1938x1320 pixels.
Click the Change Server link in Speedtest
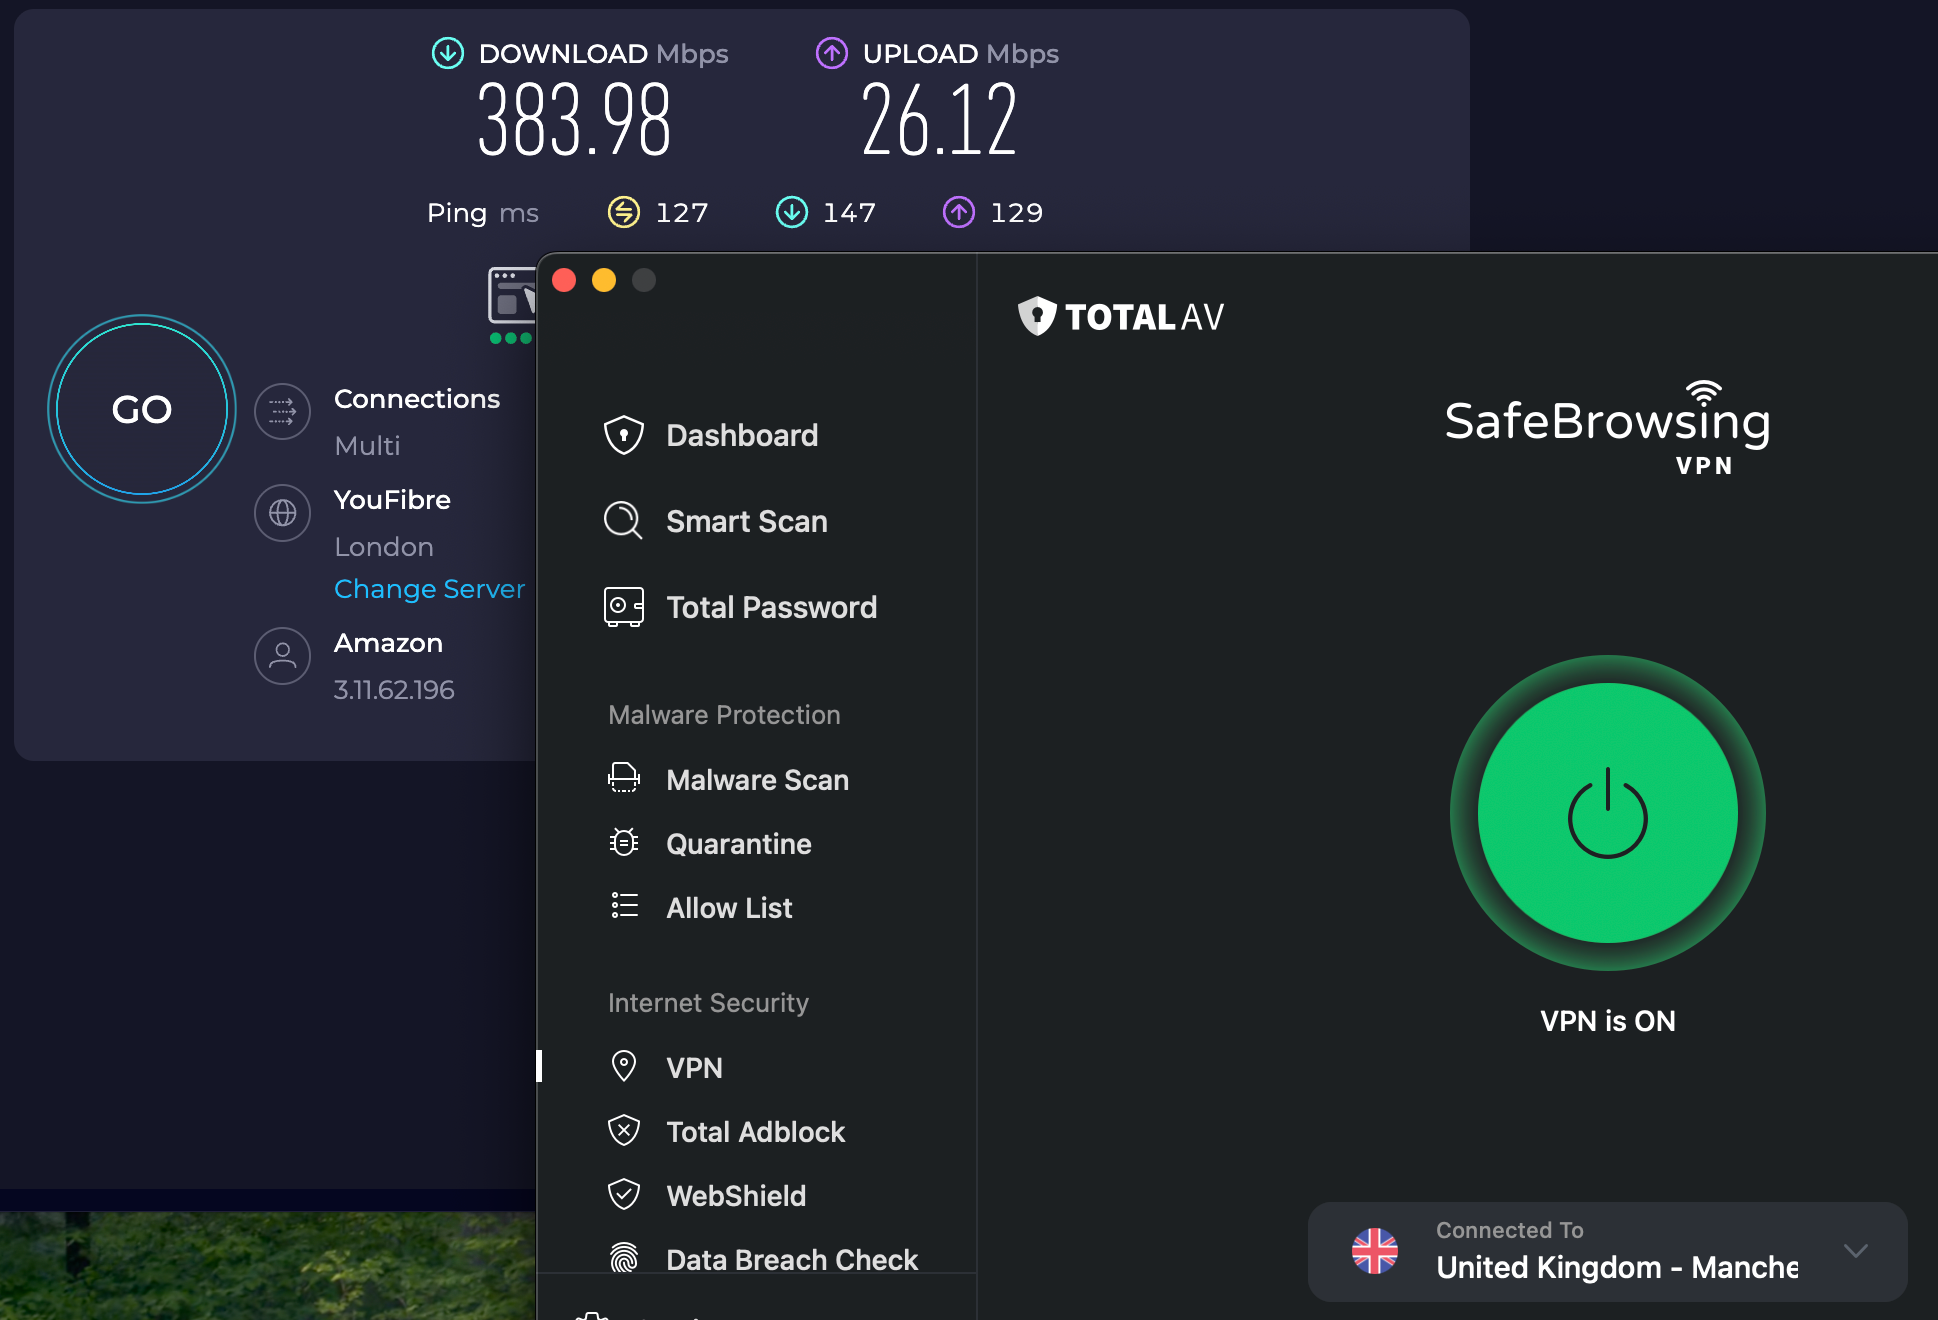click(429, 589)
